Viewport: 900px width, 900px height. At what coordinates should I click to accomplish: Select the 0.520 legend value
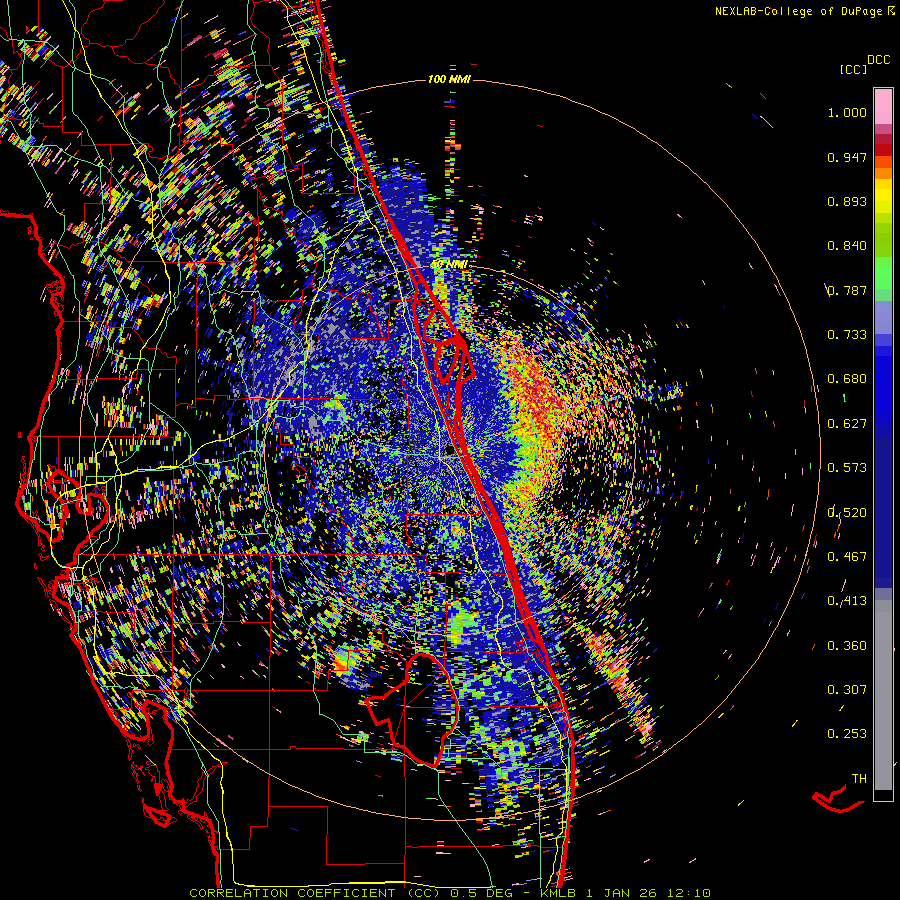tap(847, 513)
